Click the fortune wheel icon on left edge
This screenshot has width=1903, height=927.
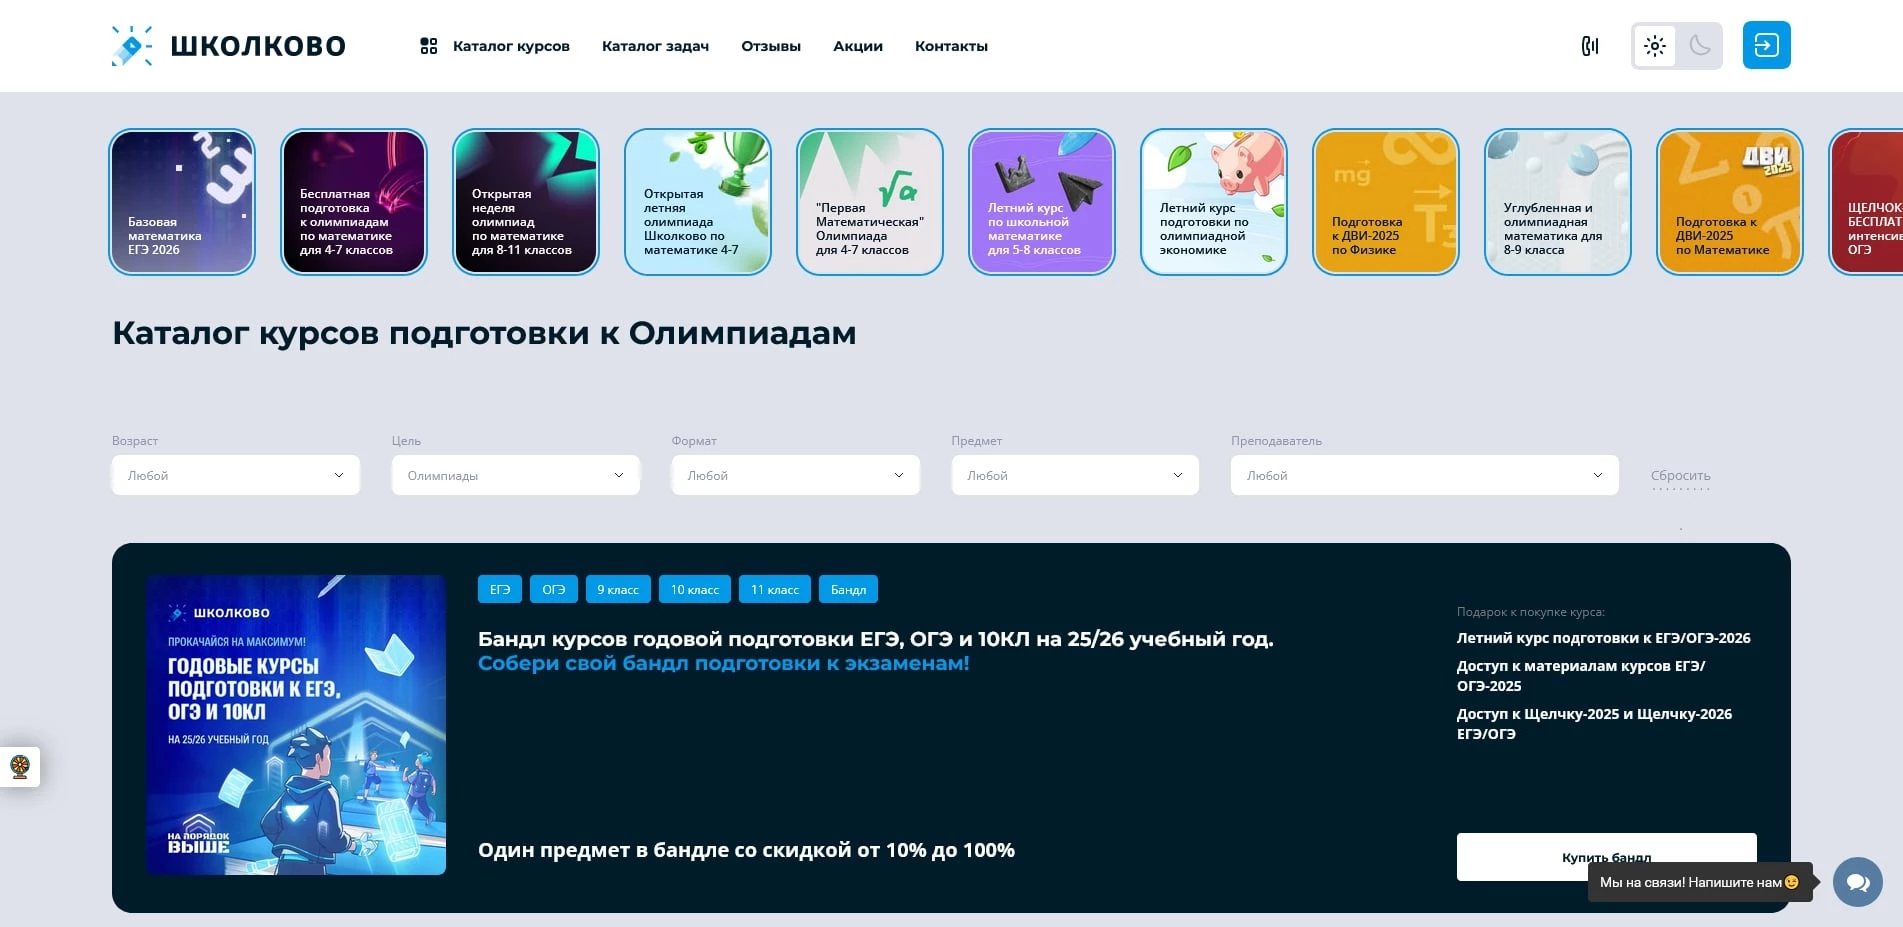(19, 767)
